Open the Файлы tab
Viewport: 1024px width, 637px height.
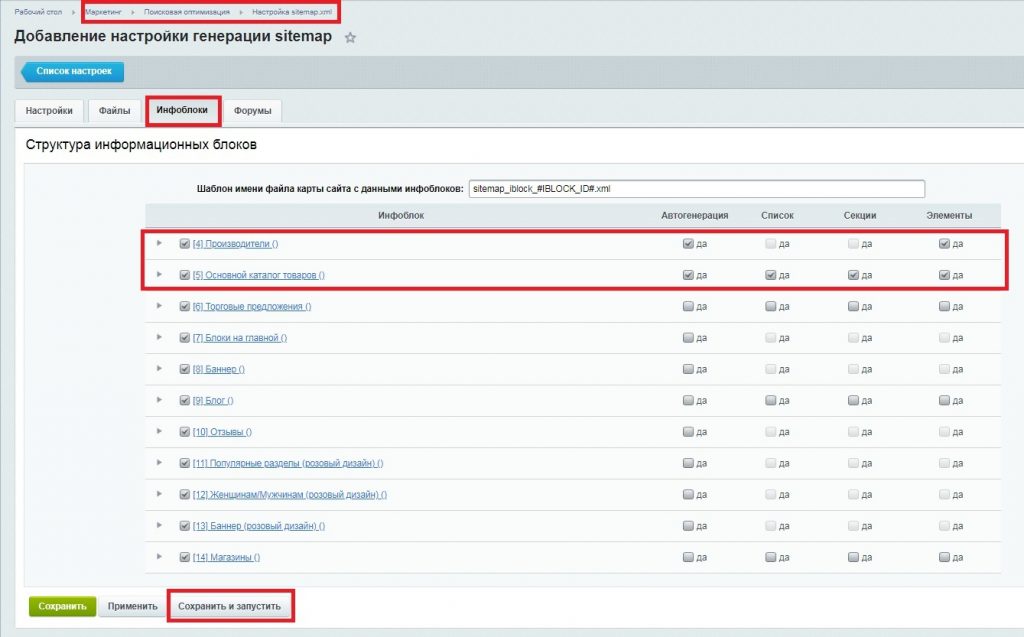coord(114,110)
